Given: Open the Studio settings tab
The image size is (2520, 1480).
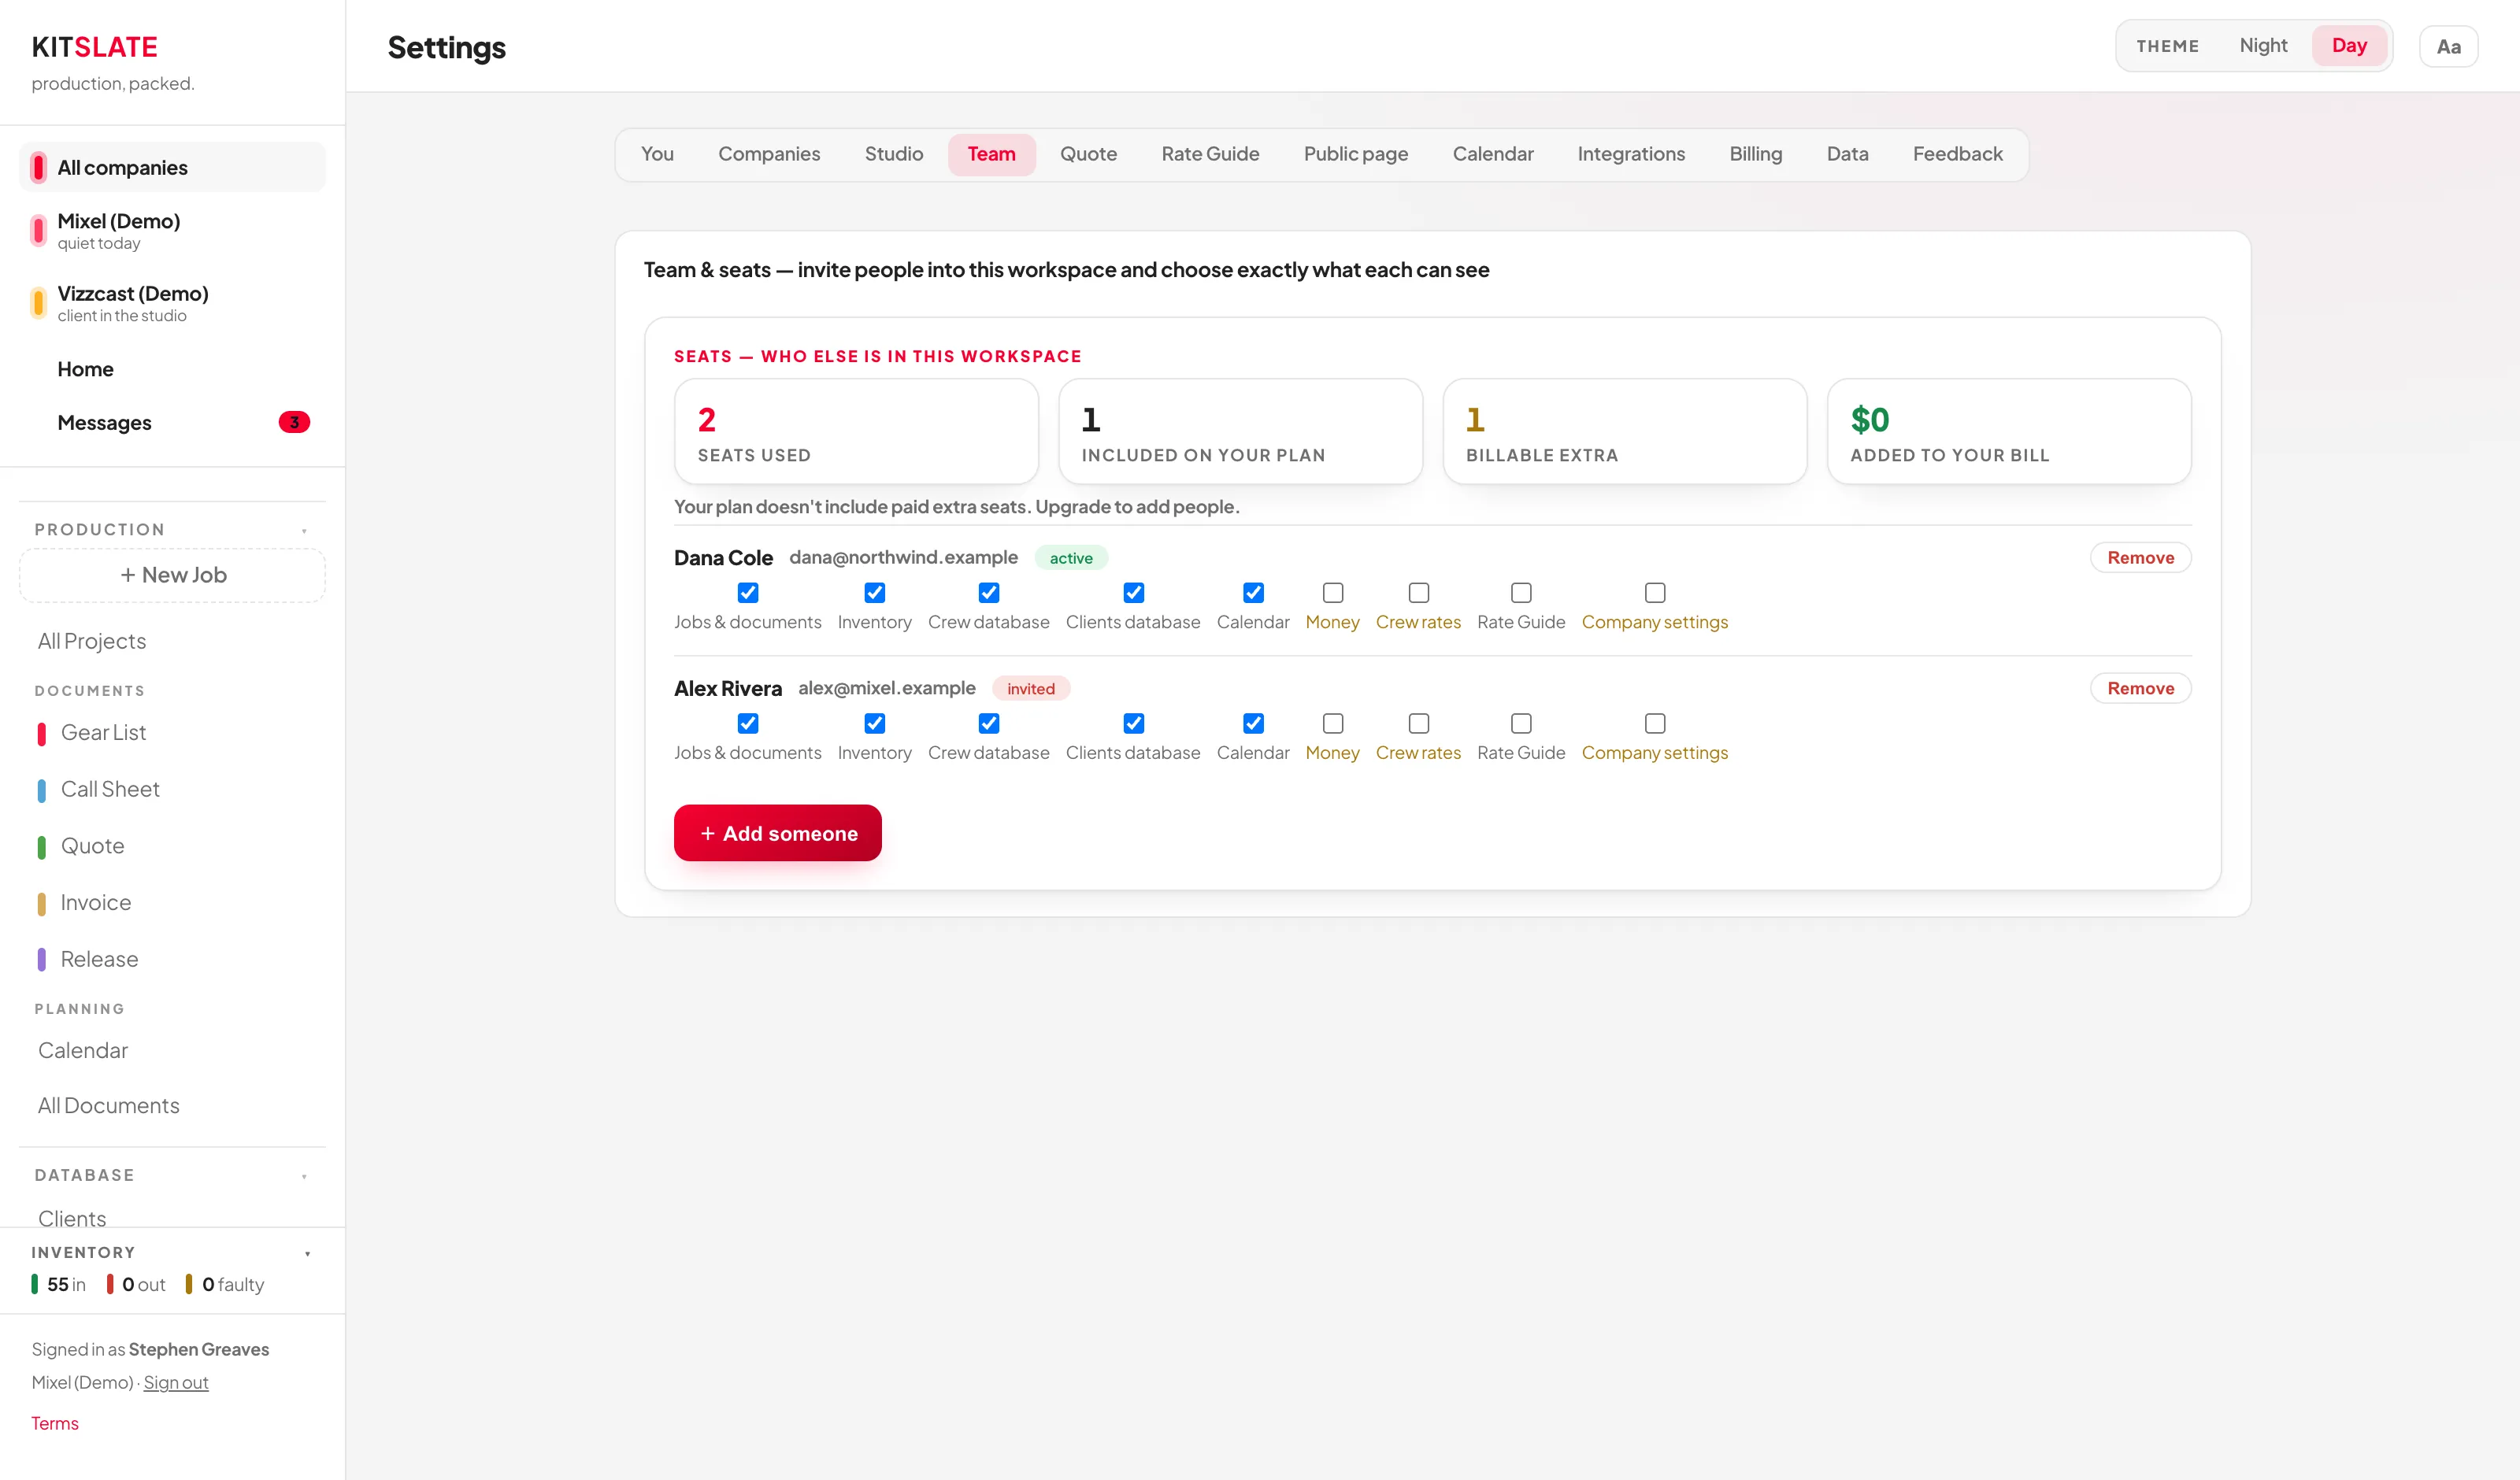Looking at the screenshot, I should click(894, 154).
